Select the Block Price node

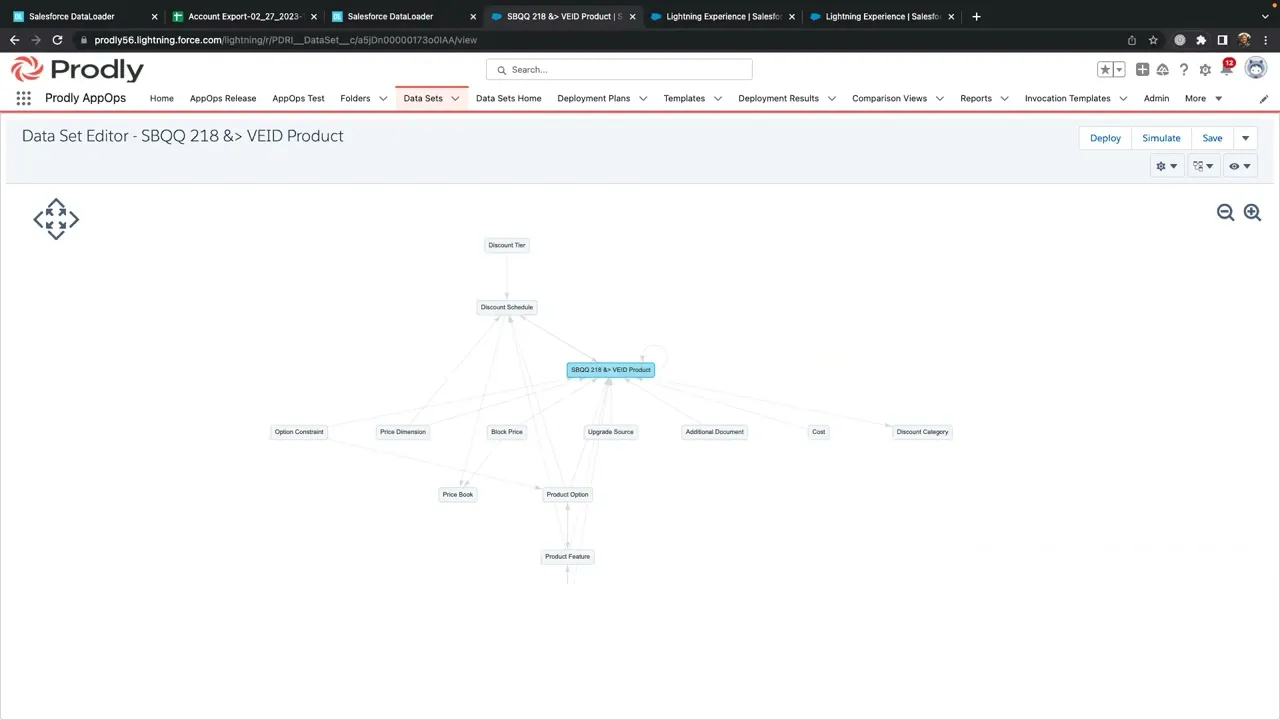(507, 432)
